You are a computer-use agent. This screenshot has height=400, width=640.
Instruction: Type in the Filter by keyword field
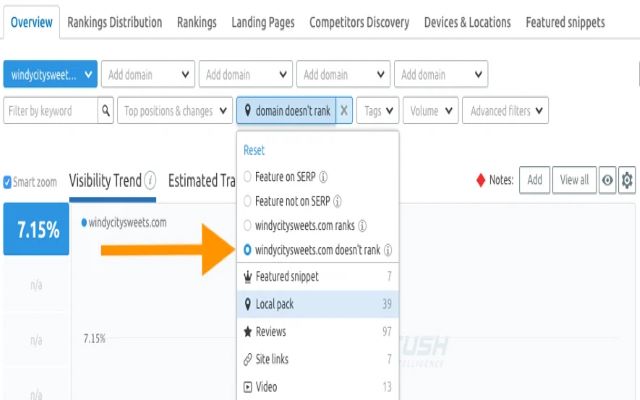pyautogui.click(x=50, y=111)
